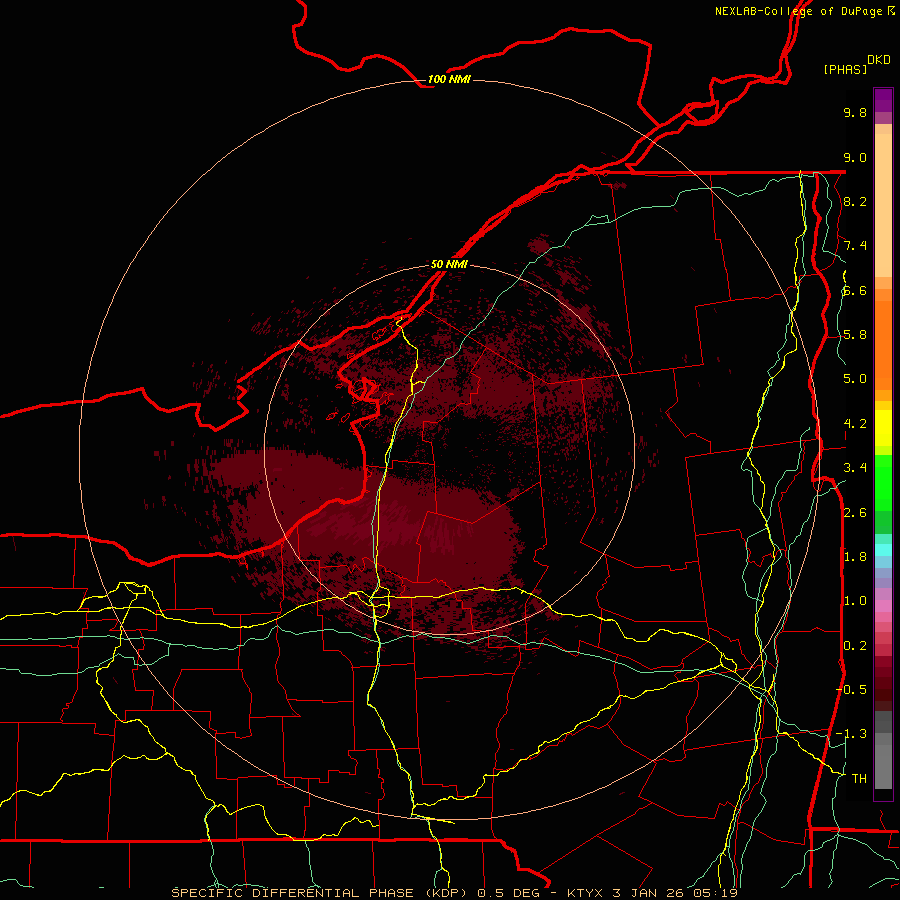The image size is (900, 900).
Task: Click the 5.8 value on the color scale
Action: tap(855, 335)
